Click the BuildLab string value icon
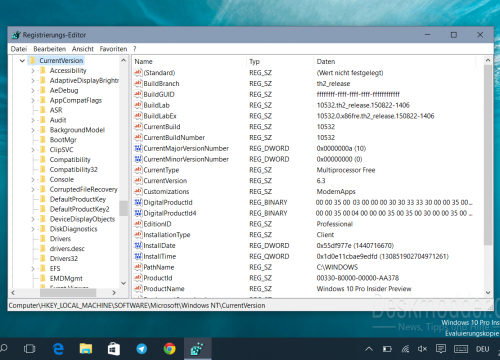The width and height of the screenshot is (500, 360). pyautogui.click(x=138, y=105)
